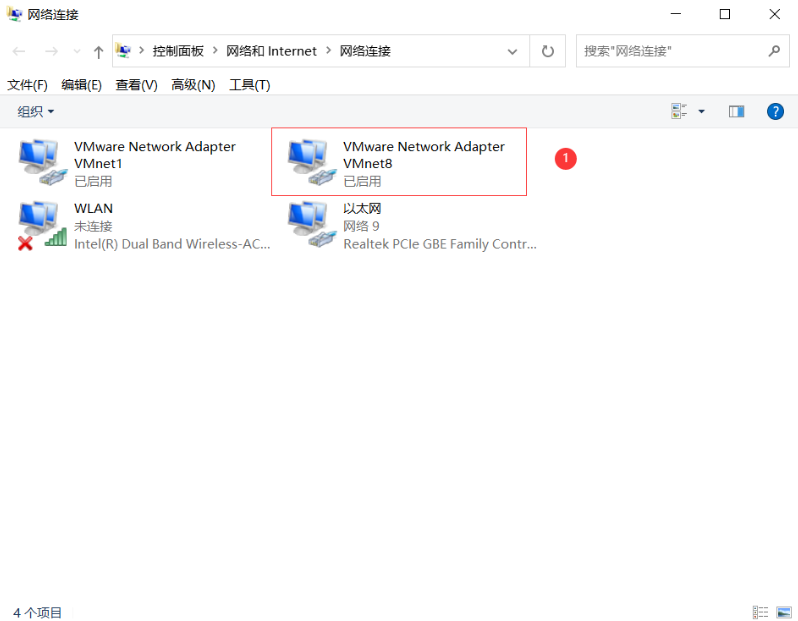Open help with the question mark
Screen dimensions: 798x621
tap(775, 111)
